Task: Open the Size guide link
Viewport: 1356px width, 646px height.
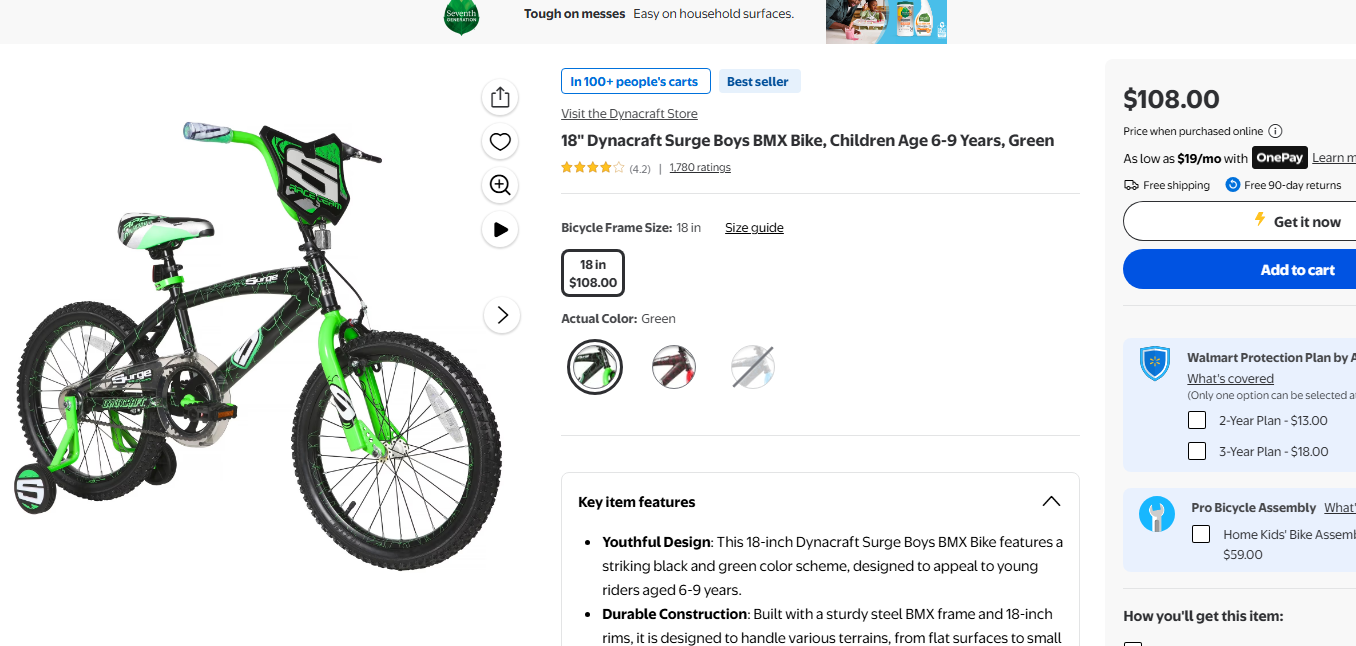Action: pos(754,228)
